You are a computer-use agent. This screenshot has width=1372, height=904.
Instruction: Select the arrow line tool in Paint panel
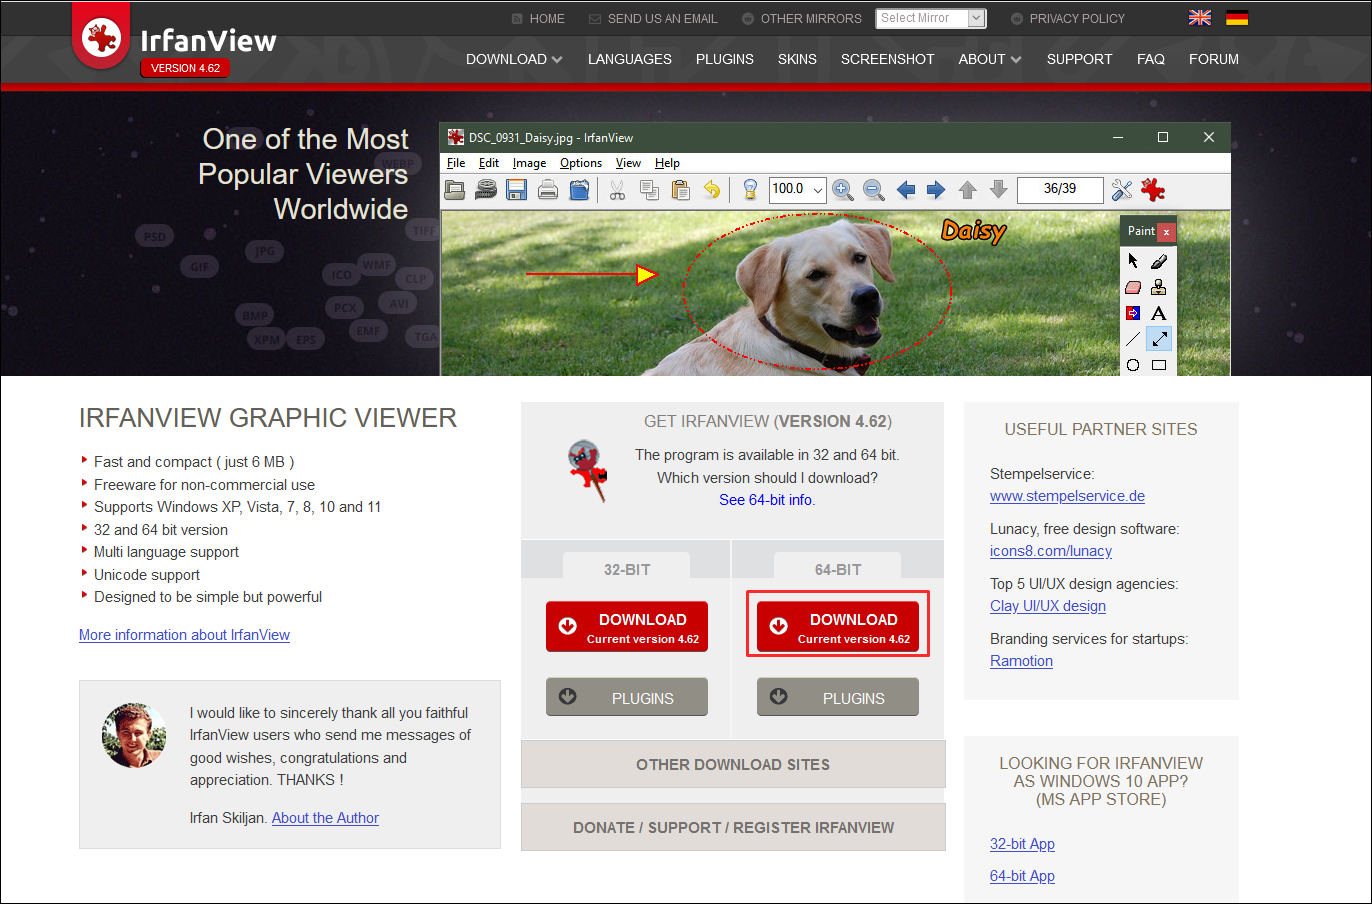click(1159, 339)
